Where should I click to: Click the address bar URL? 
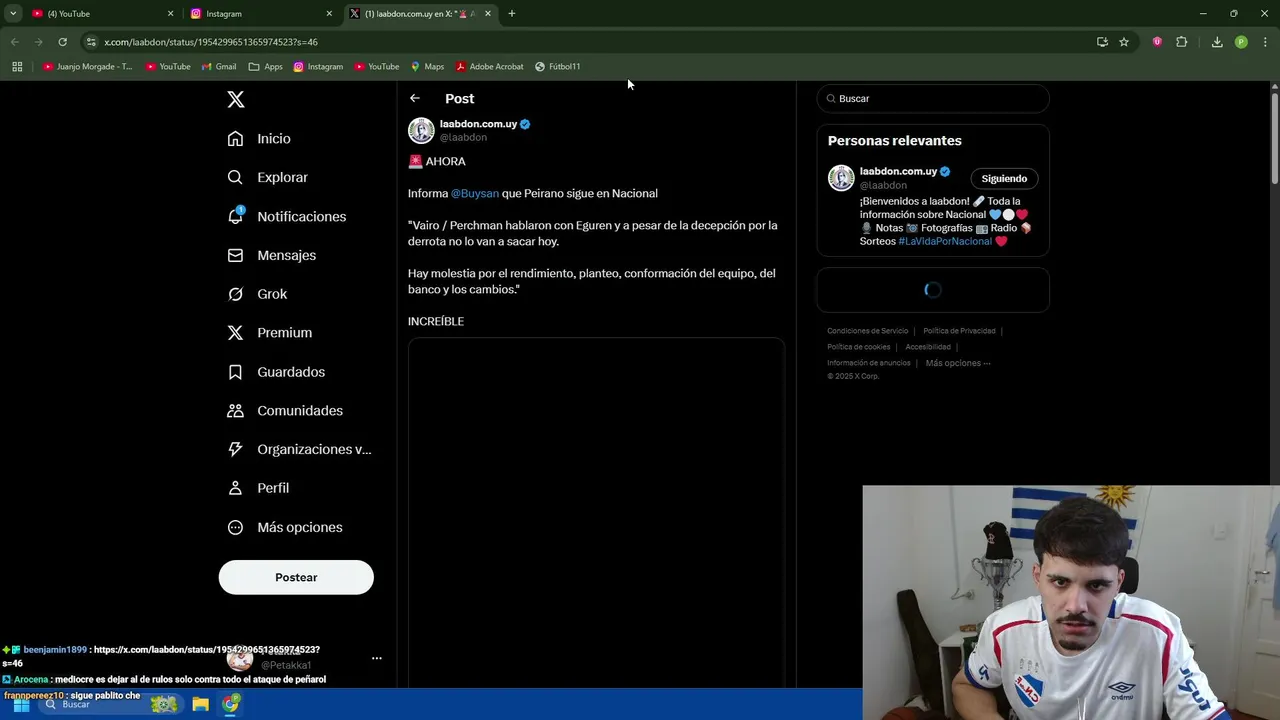(x=211, y=42)
